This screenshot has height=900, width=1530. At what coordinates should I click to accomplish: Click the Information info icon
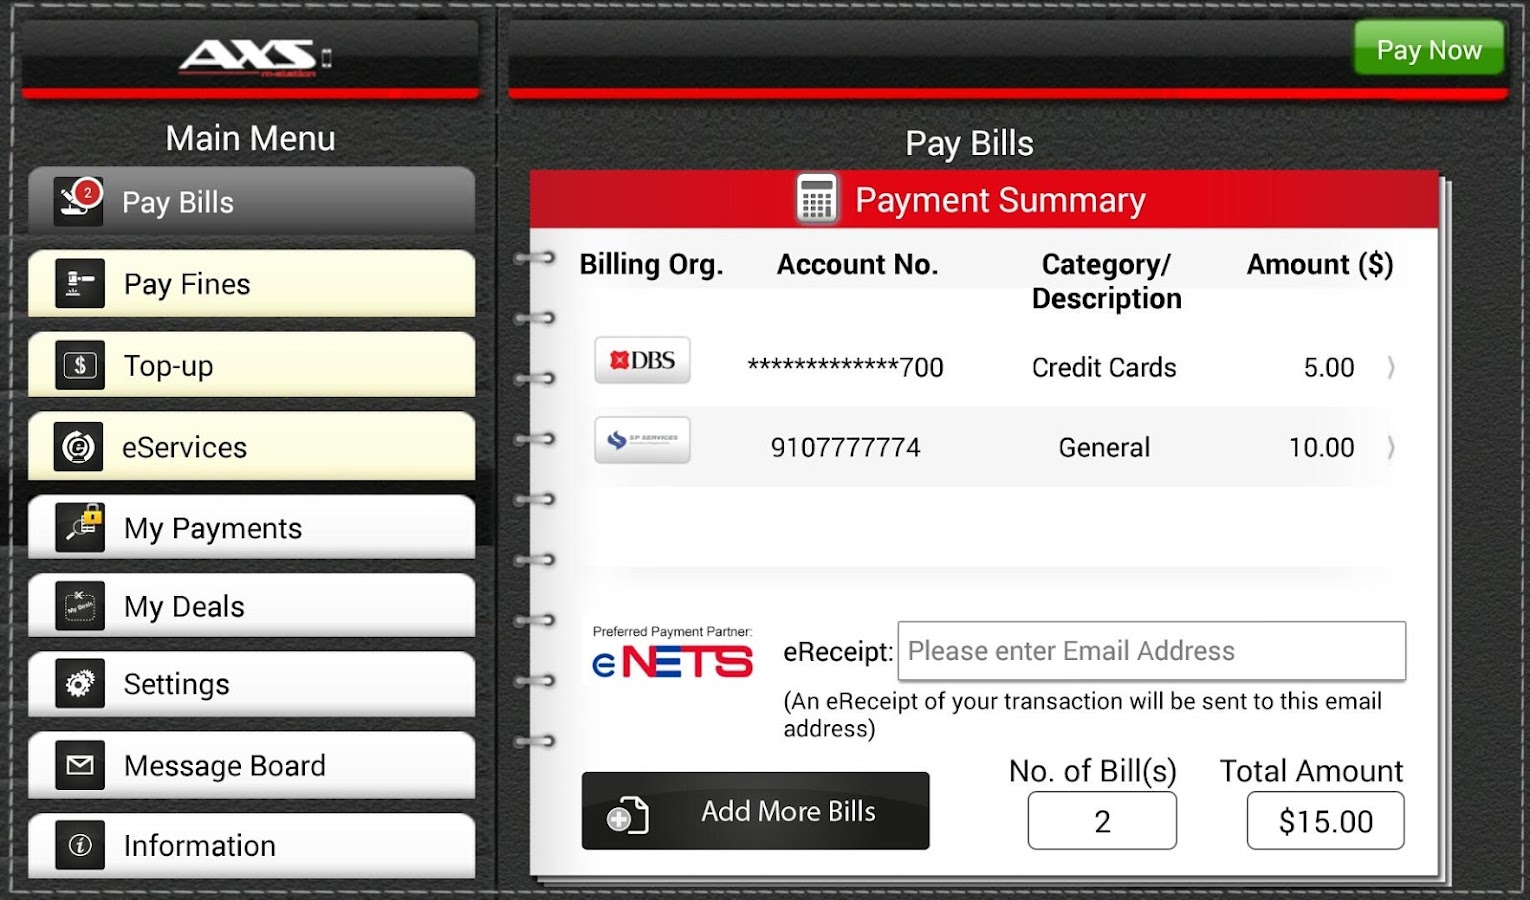[x=79, y=845]
